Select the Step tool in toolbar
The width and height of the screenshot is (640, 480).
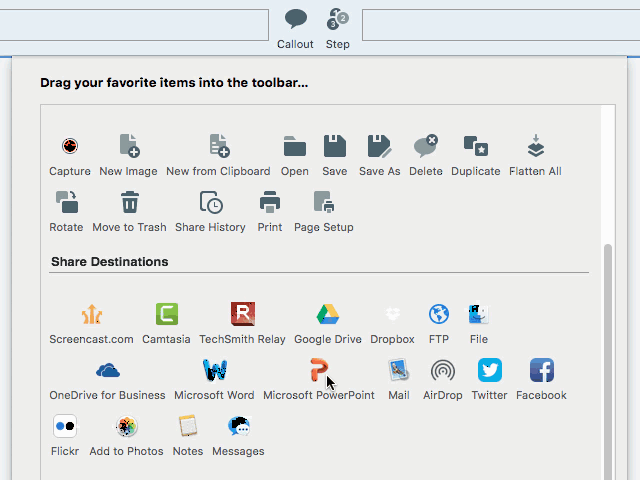(x=338, y=29)
